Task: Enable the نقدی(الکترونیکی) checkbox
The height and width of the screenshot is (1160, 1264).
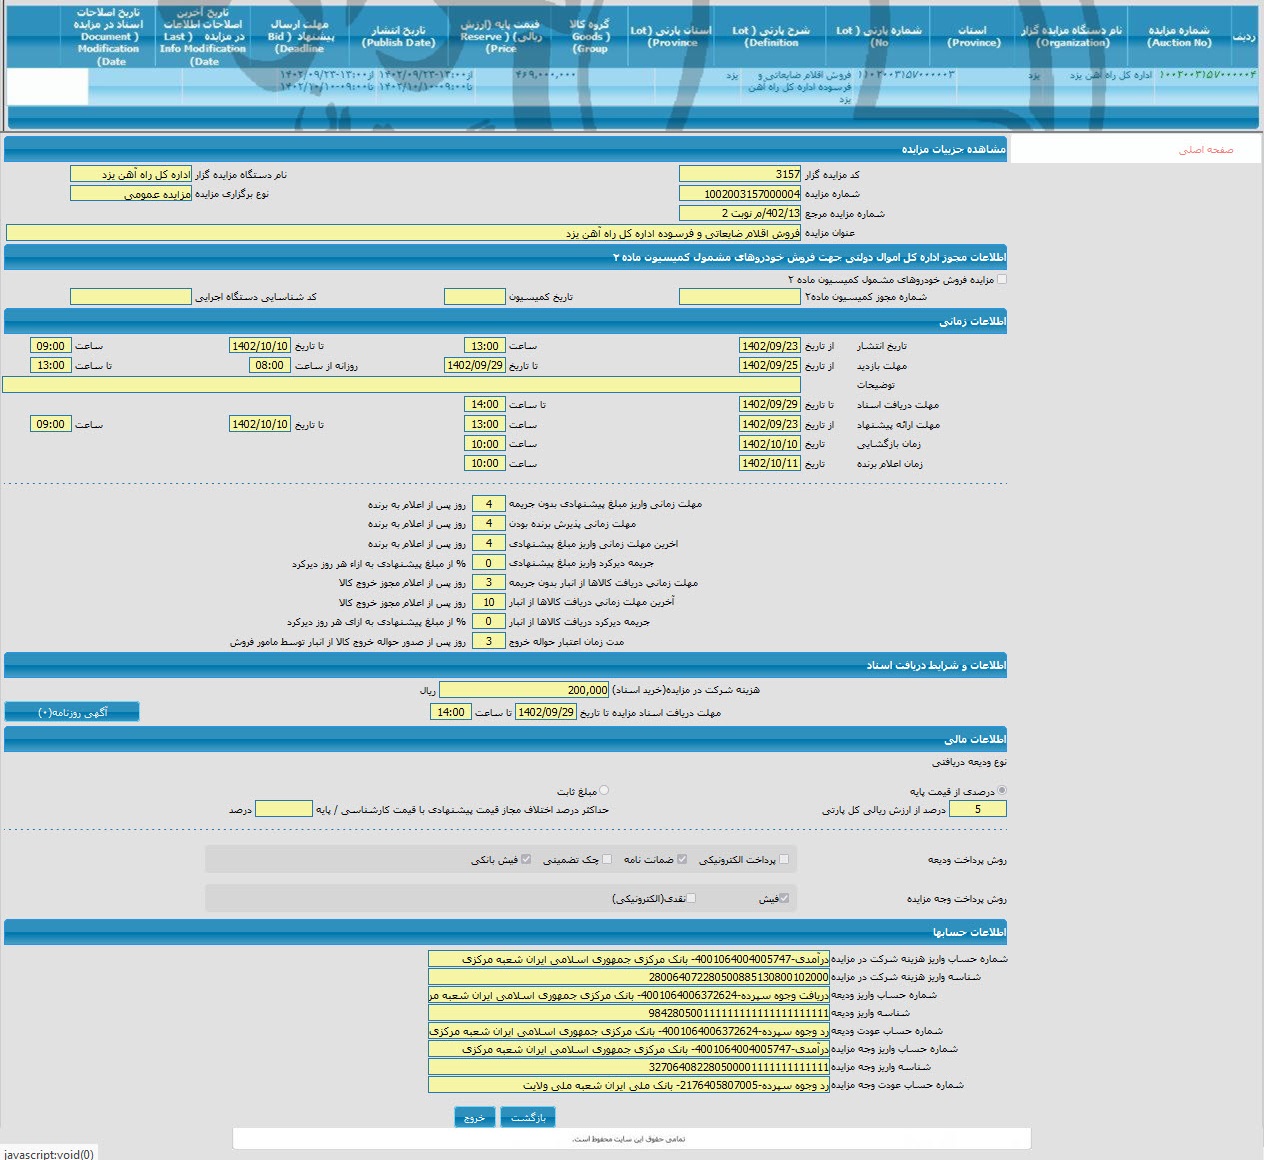Action: 691,898
